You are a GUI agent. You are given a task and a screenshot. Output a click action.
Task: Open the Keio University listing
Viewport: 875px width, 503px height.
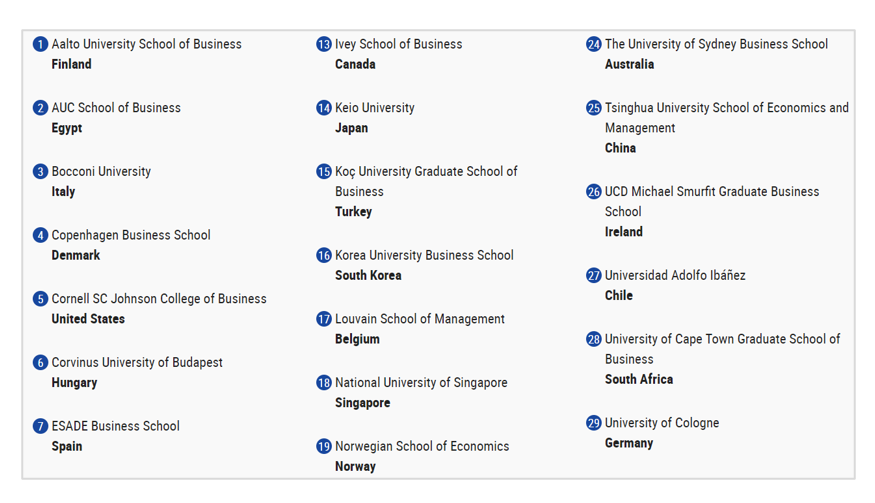pos(374,108)
